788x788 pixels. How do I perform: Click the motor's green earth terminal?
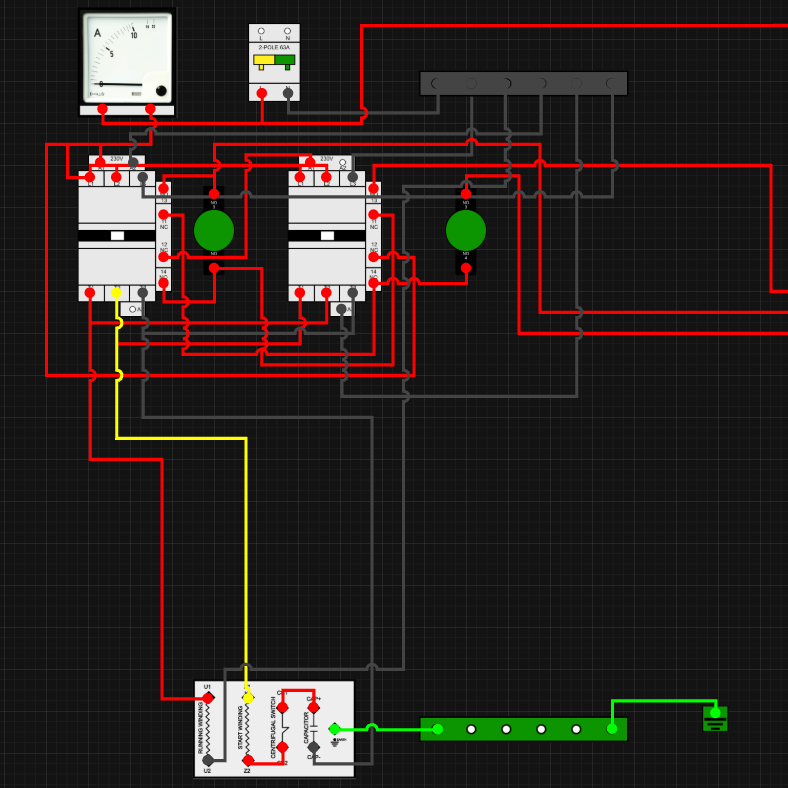[x=334, y=729]
